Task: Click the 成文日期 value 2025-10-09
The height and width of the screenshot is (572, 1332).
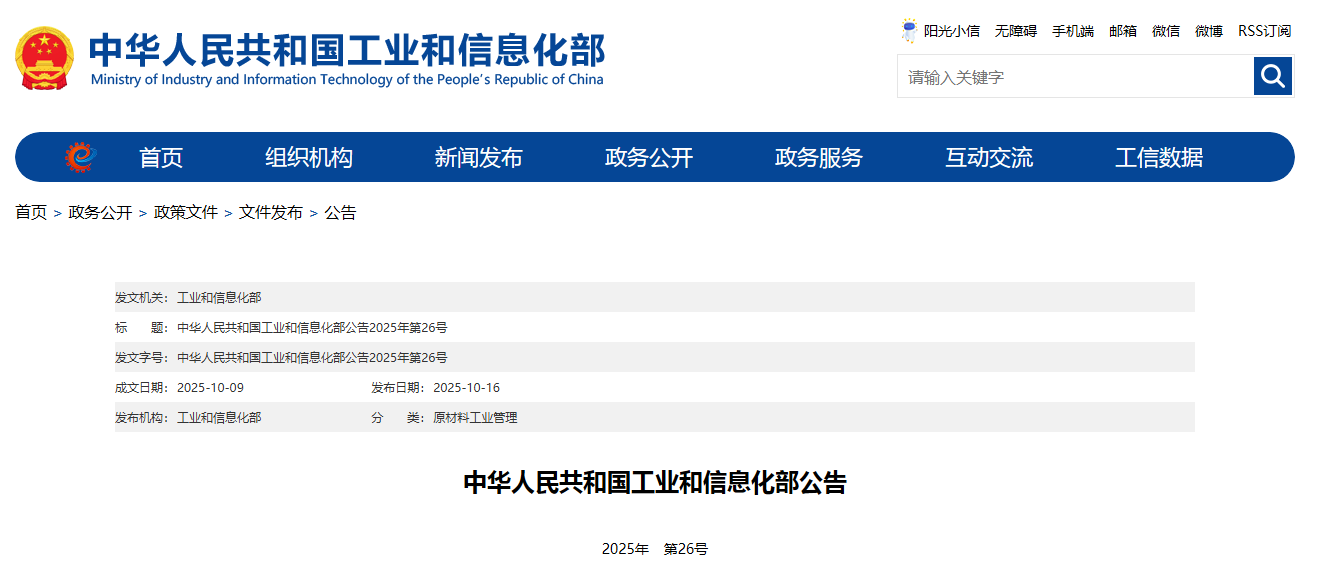Action: (x=210, y=387)
